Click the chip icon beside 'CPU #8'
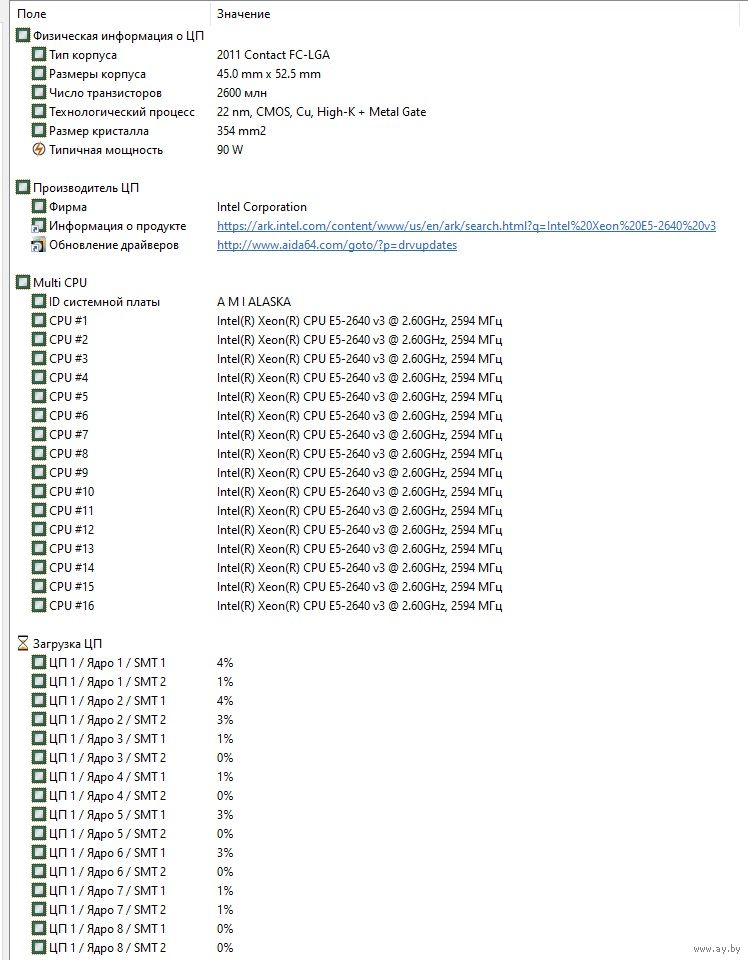This screenshot has height=960, width=748. [39, 453]
